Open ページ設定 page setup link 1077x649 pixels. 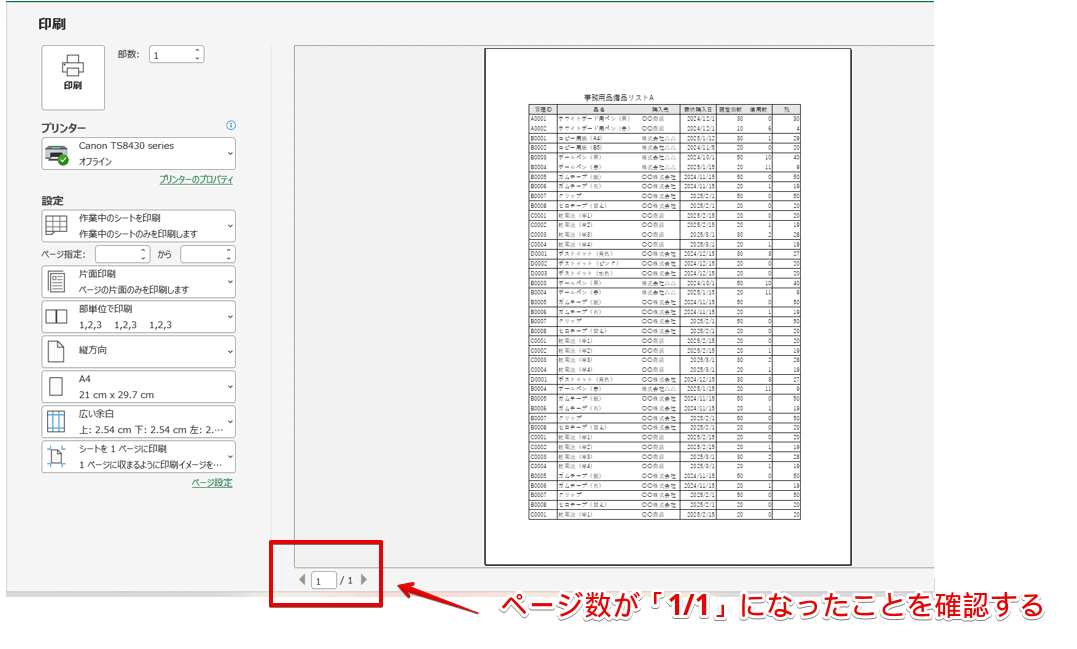pyautogui.click(x=214, y=483)
